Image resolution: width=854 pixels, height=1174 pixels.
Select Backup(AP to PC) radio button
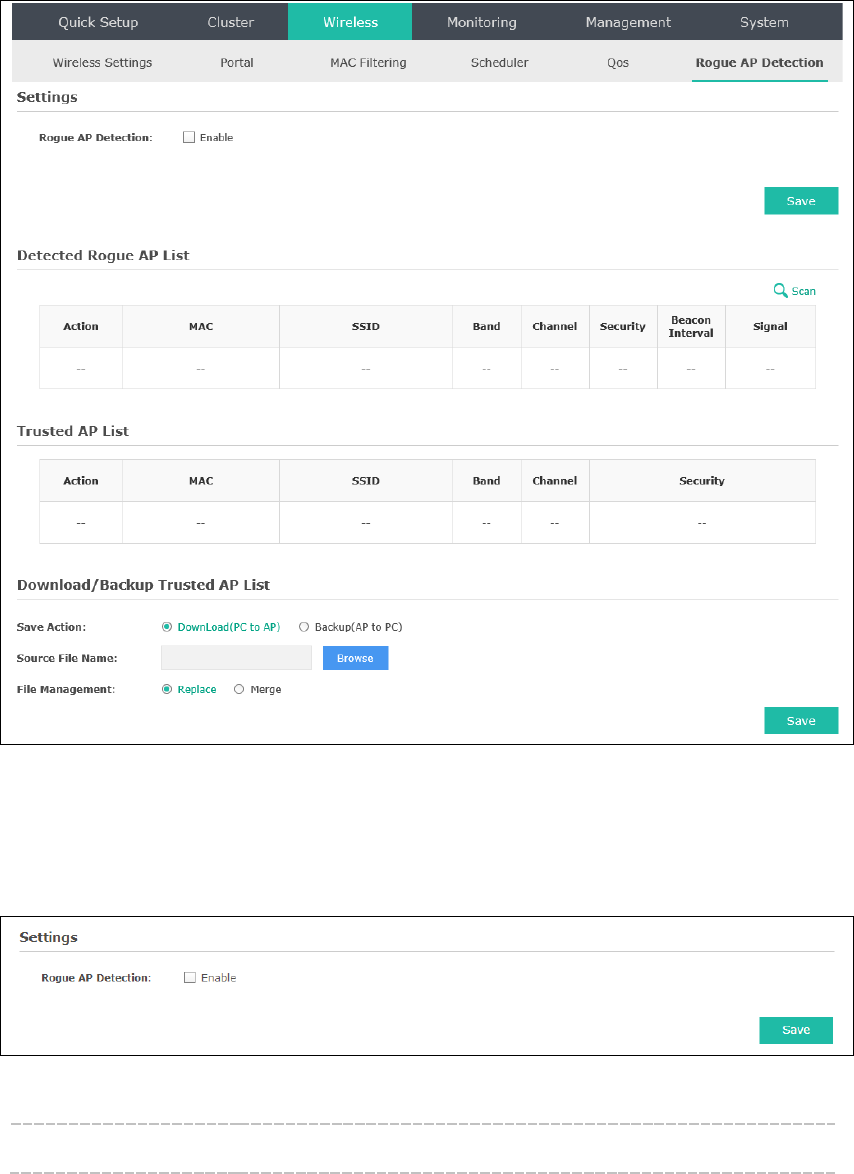(x=304, y=627)
